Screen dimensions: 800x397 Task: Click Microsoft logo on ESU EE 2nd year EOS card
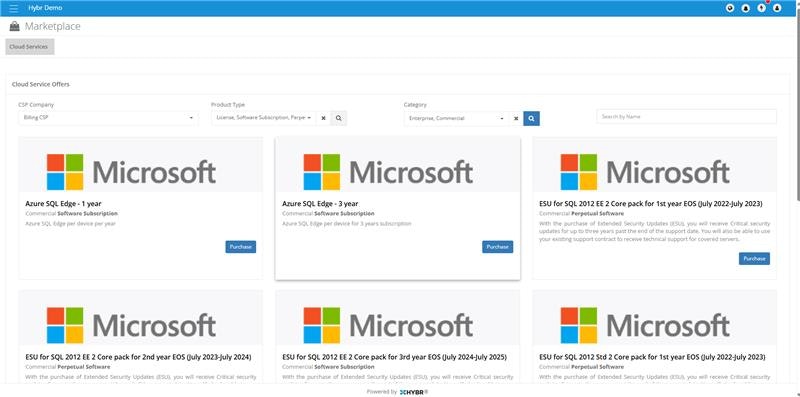click(x=131, y=325)
